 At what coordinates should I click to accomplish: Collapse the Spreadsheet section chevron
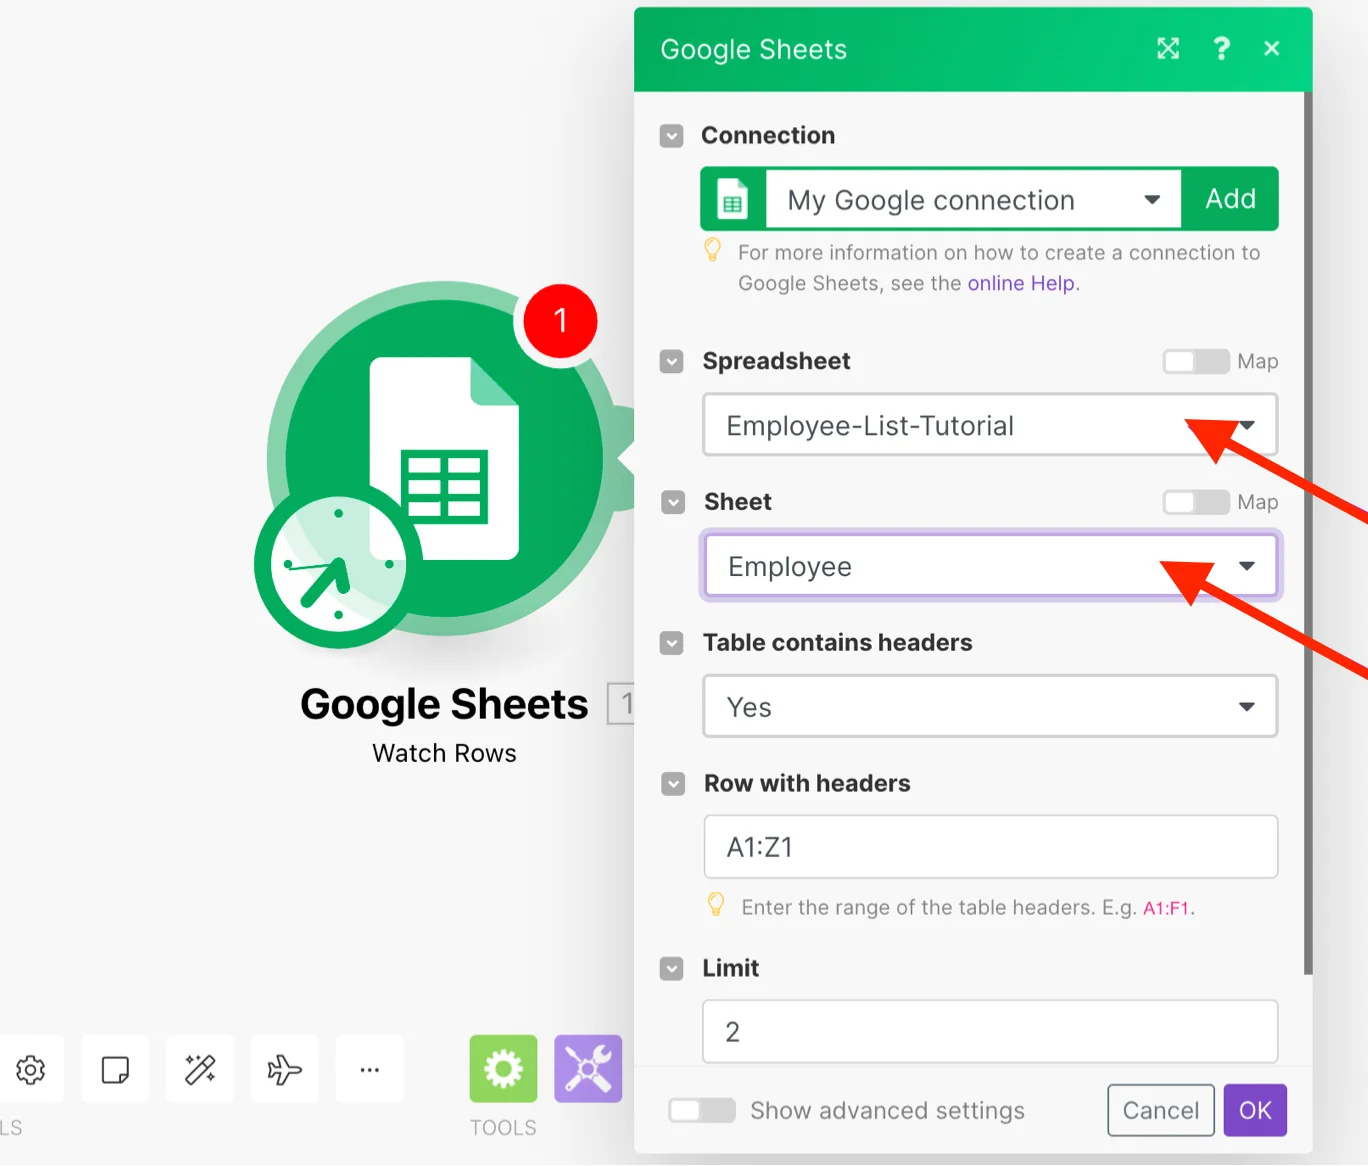(x=672, y=361)
